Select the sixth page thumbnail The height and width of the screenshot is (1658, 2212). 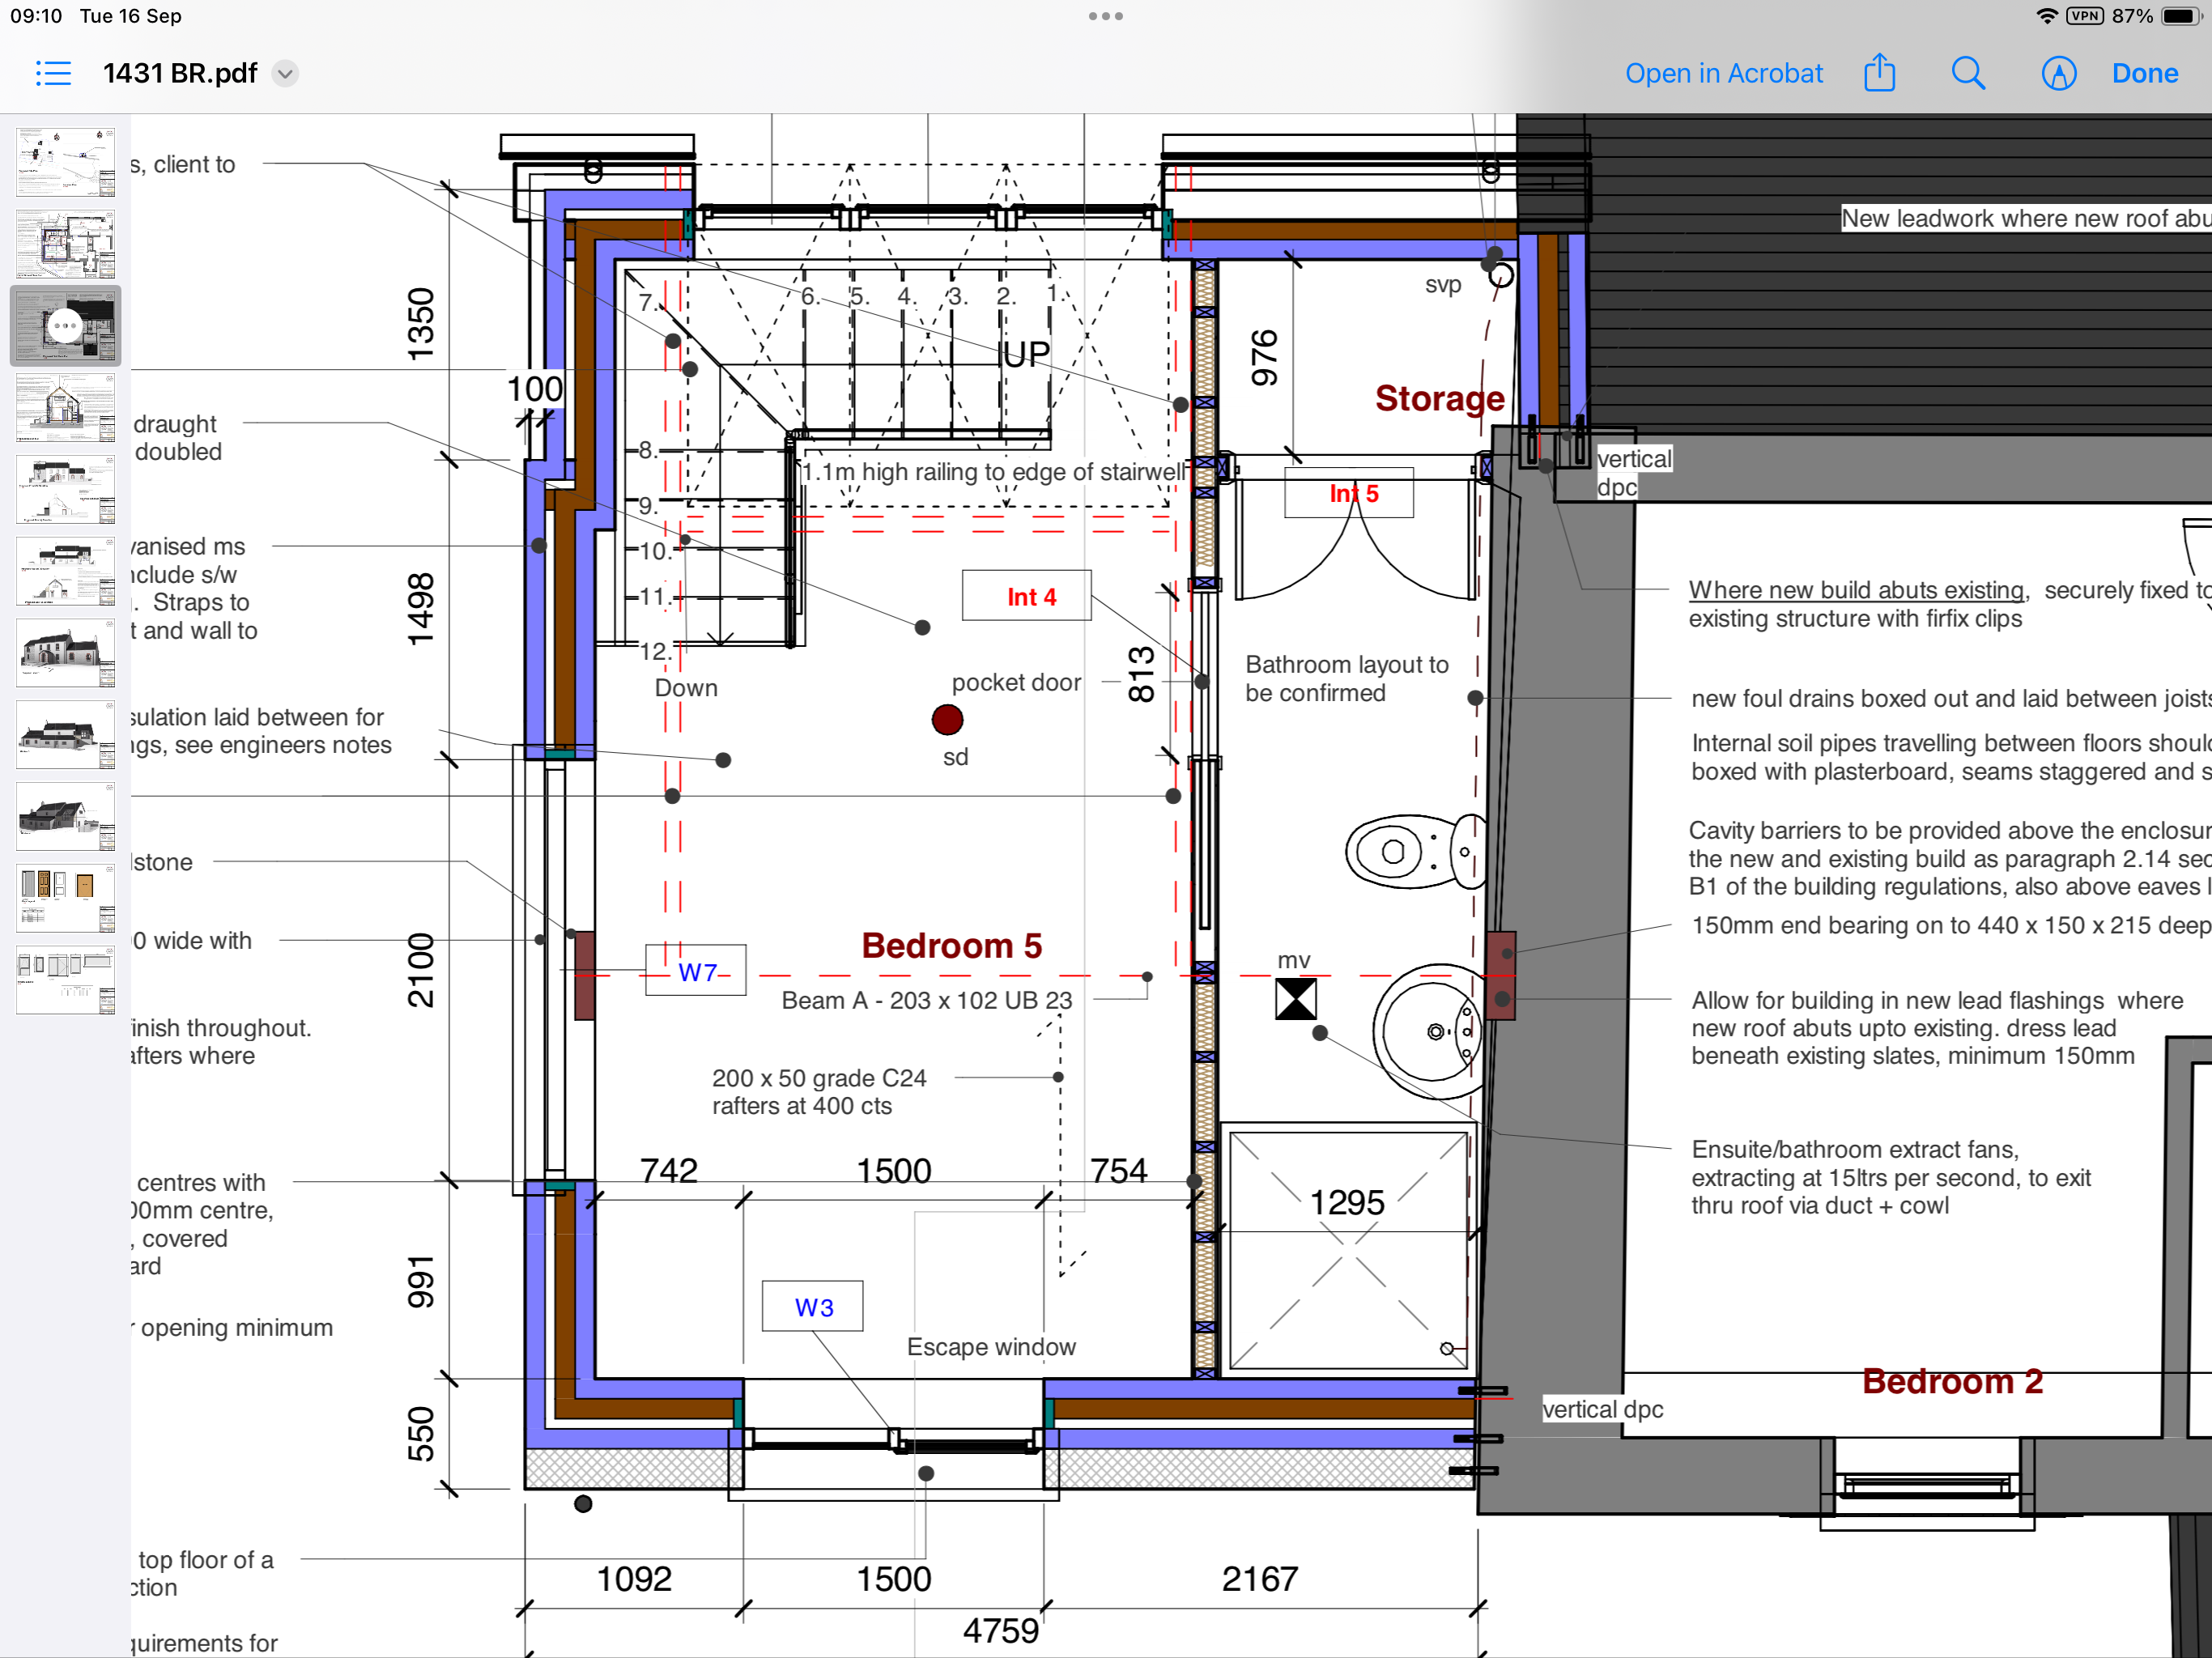65,571
